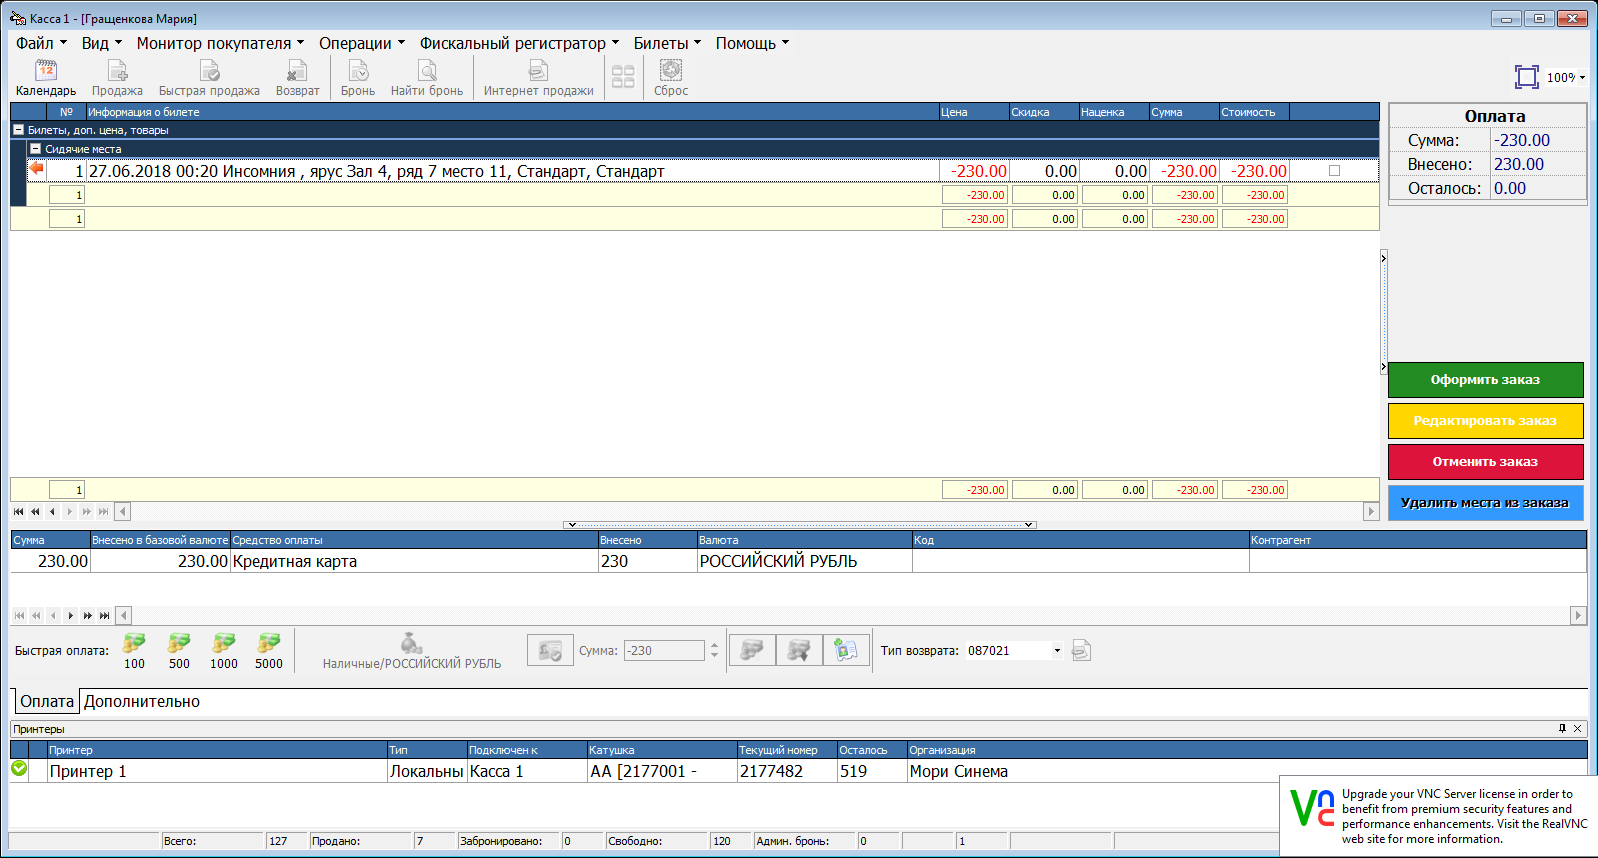Click the yellow Редактировать заказ button

point(1485,421)
